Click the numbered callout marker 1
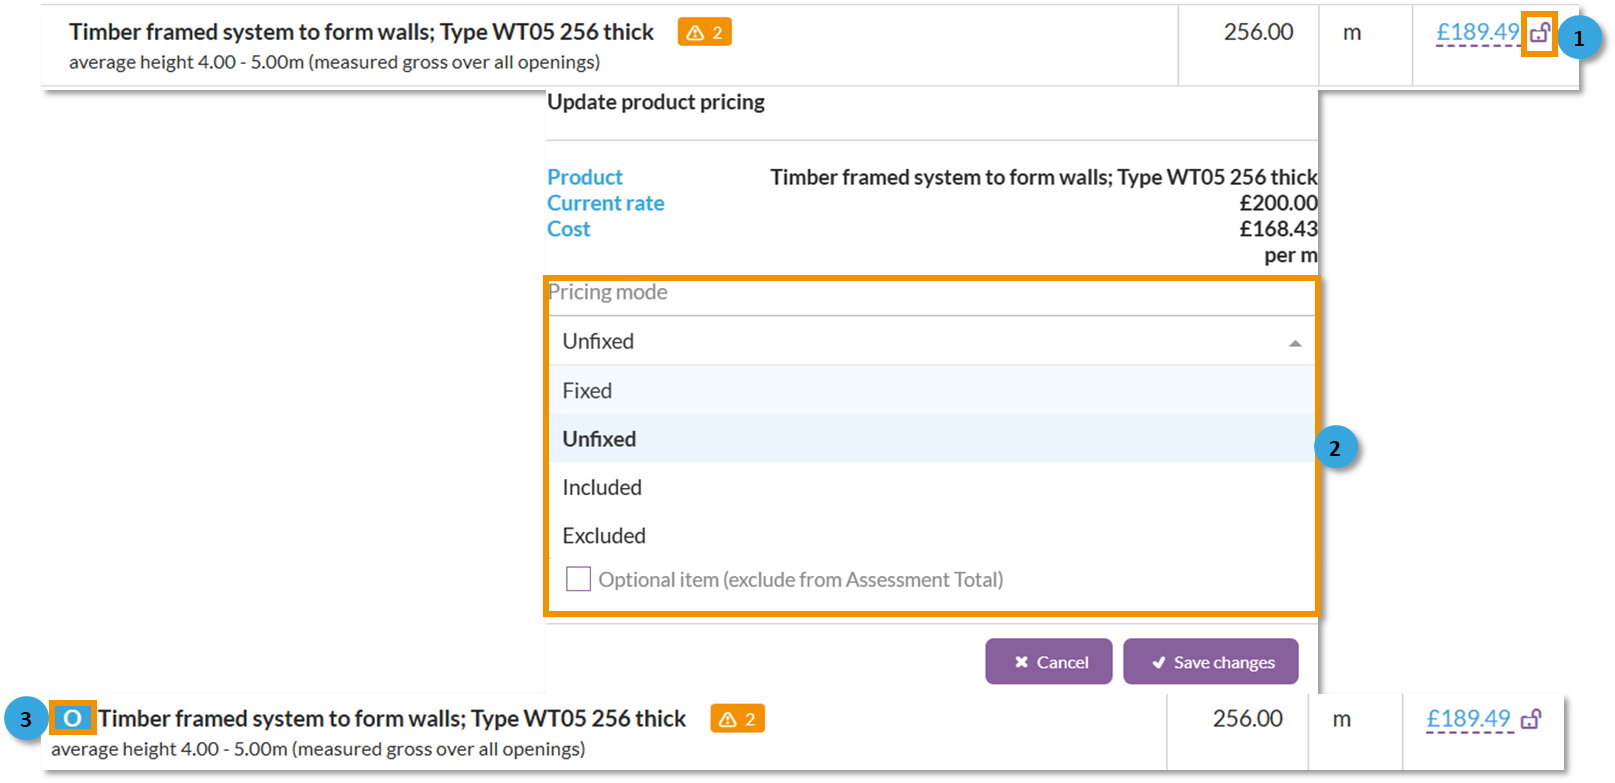 pos(1579,39)
